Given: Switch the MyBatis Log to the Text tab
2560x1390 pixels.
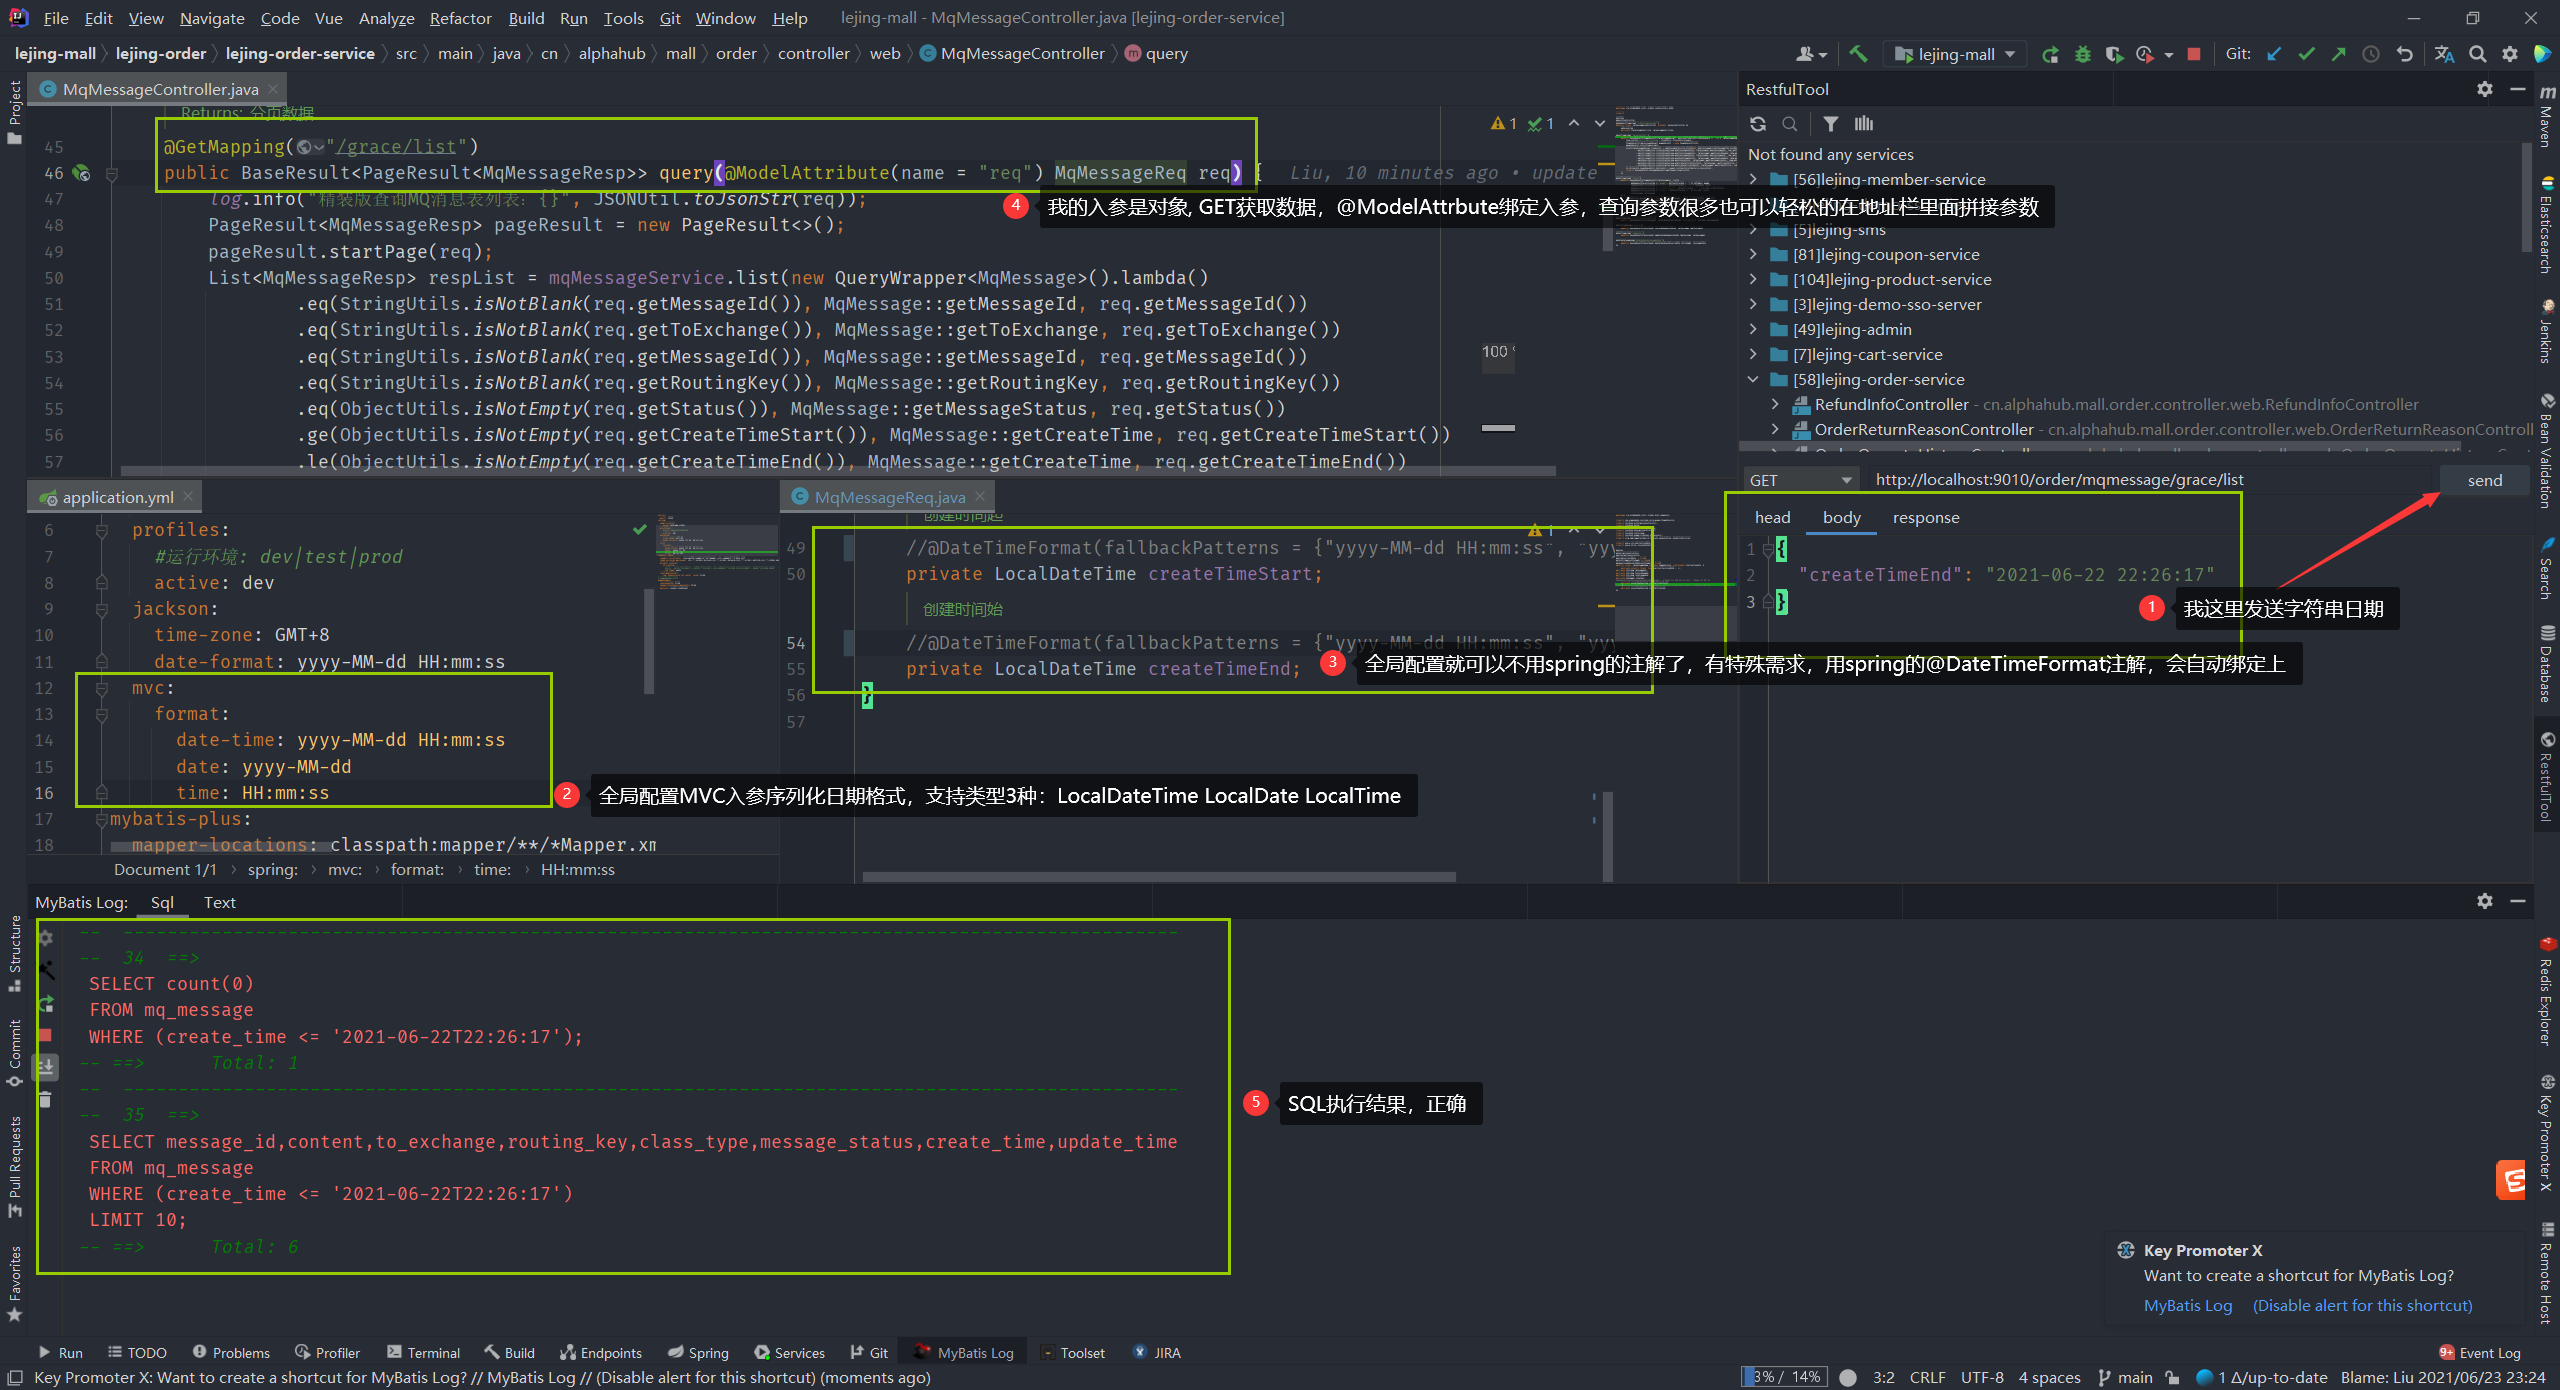Looking at the screenshot, I should [219, 902].
